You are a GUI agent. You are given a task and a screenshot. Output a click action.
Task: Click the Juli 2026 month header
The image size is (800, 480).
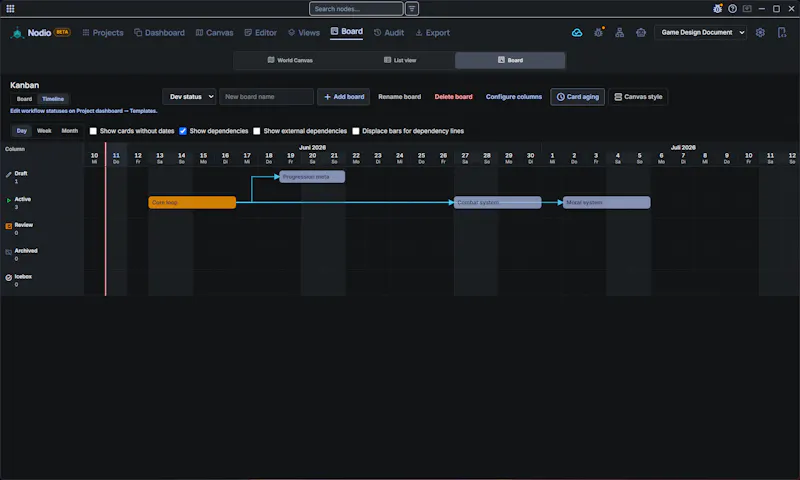click(683, 147)
